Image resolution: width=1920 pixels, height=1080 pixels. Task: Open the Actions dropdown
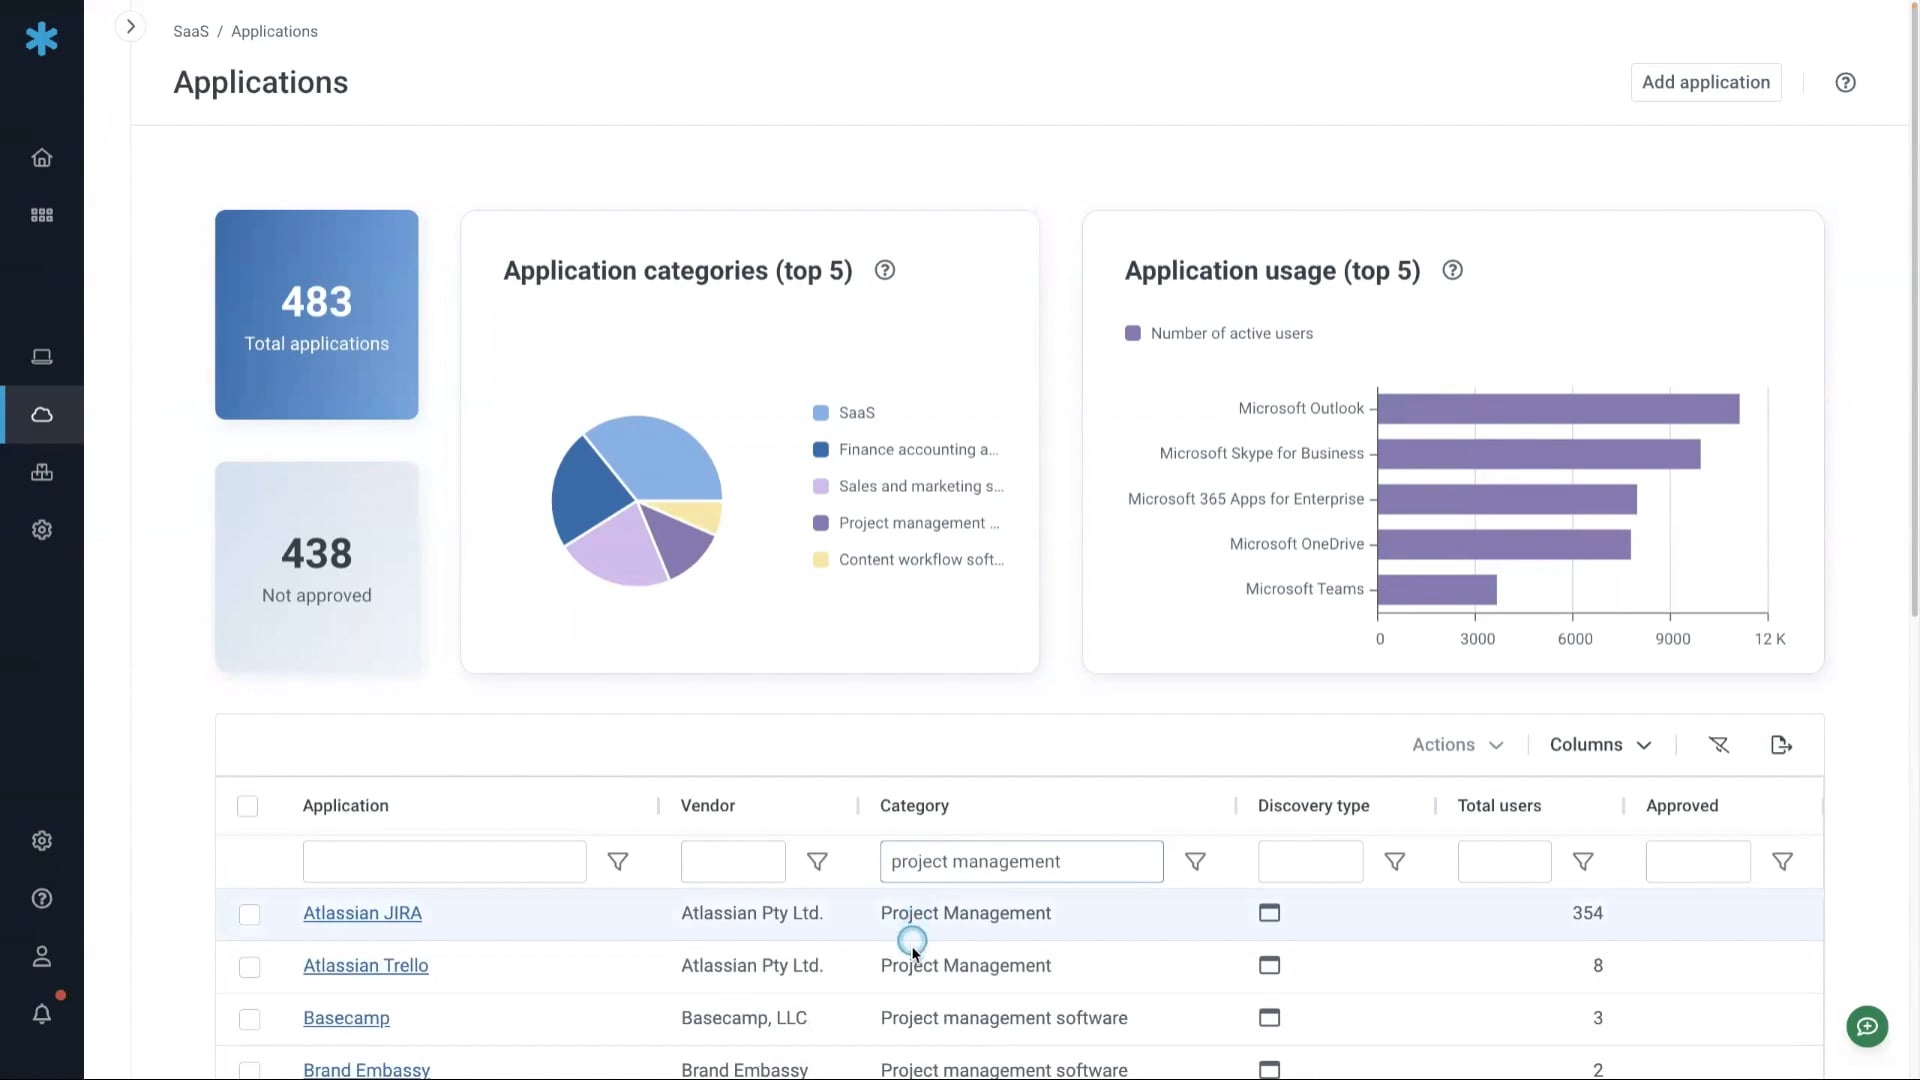(1457, 744)
